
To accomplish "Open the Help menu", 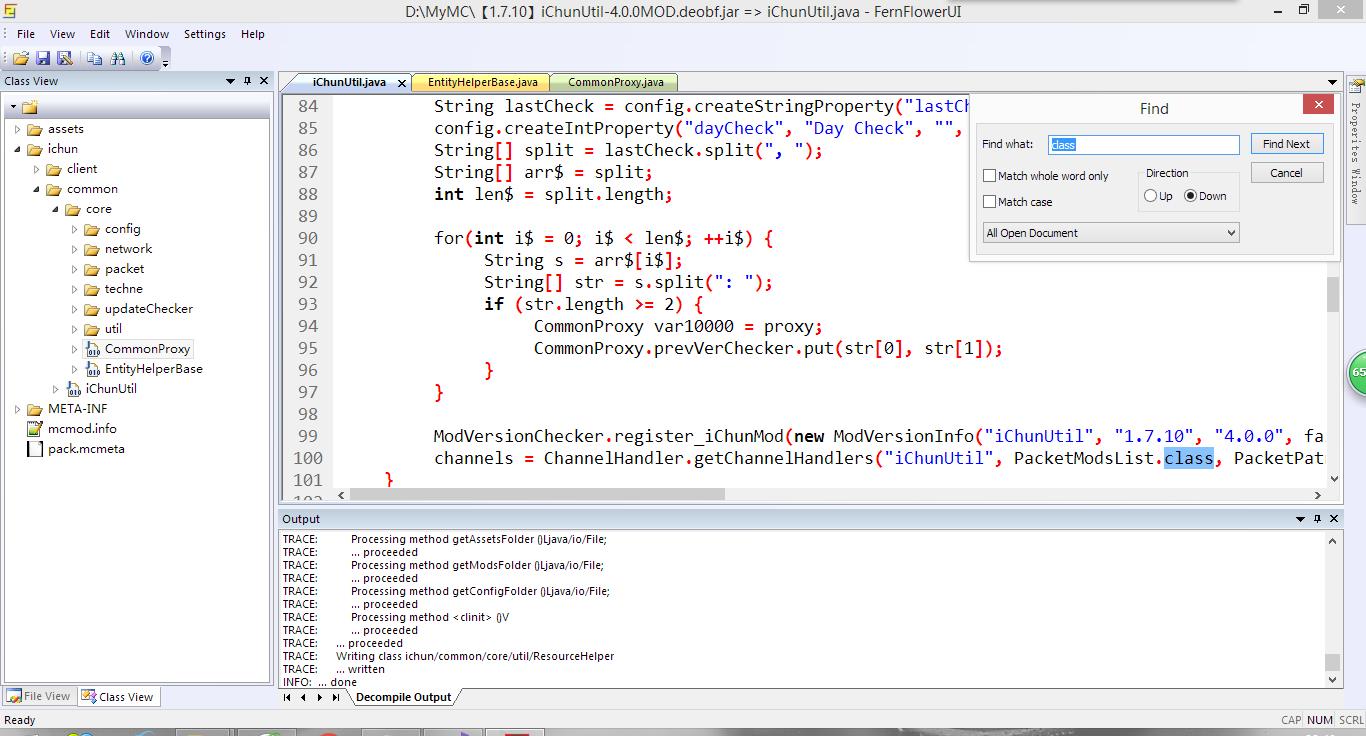I will [x=253, y=34].
